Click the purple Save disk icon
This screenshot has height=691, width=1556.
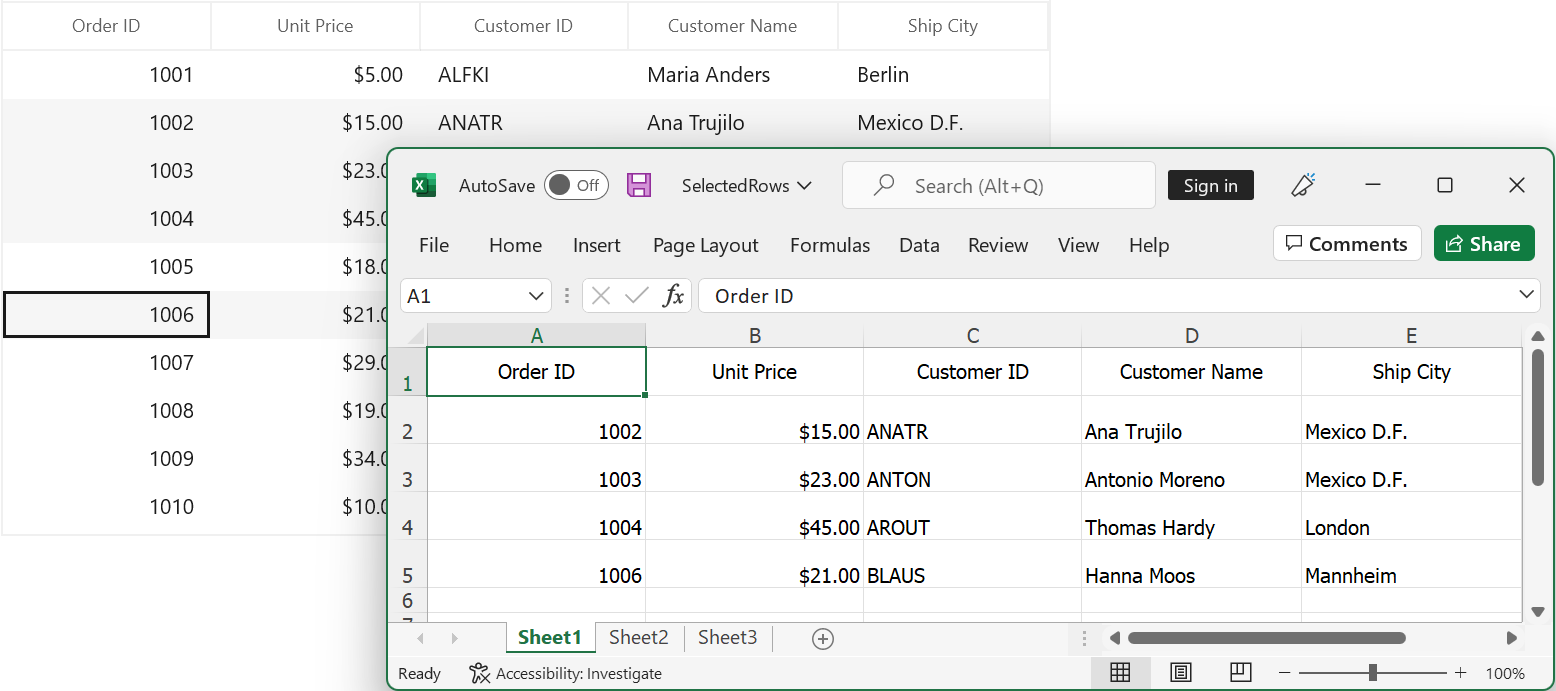(639, 185)
